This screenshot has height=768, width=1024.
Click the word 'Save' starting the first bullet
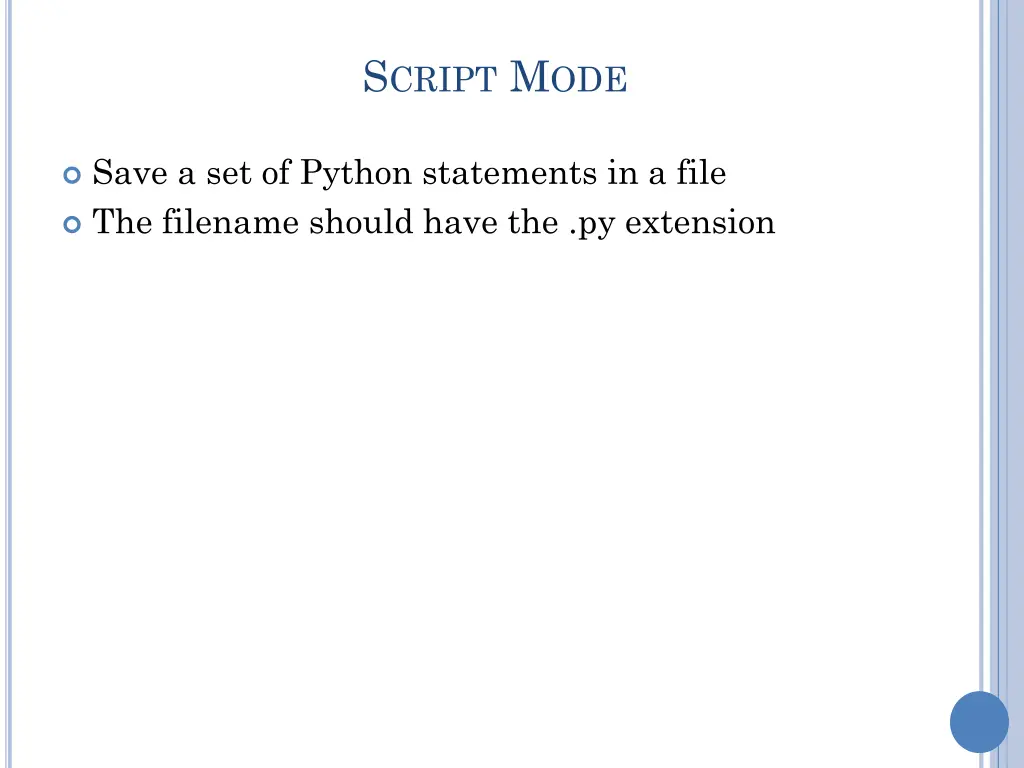coord(130,172)
